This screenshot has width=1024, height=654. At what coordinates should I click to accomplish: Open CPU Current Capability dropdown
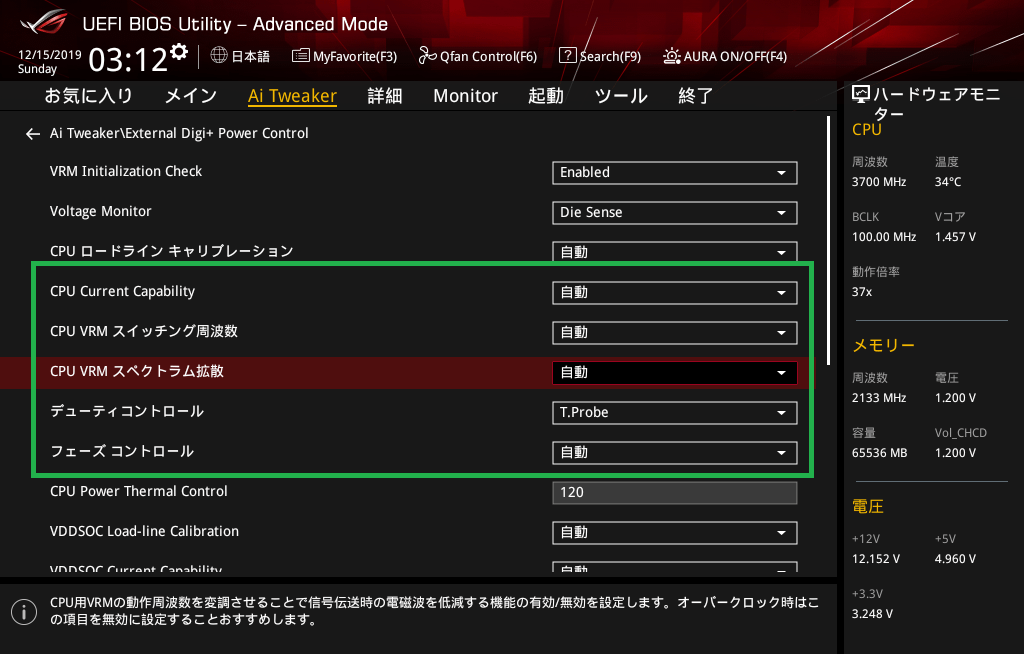point(674,292)
